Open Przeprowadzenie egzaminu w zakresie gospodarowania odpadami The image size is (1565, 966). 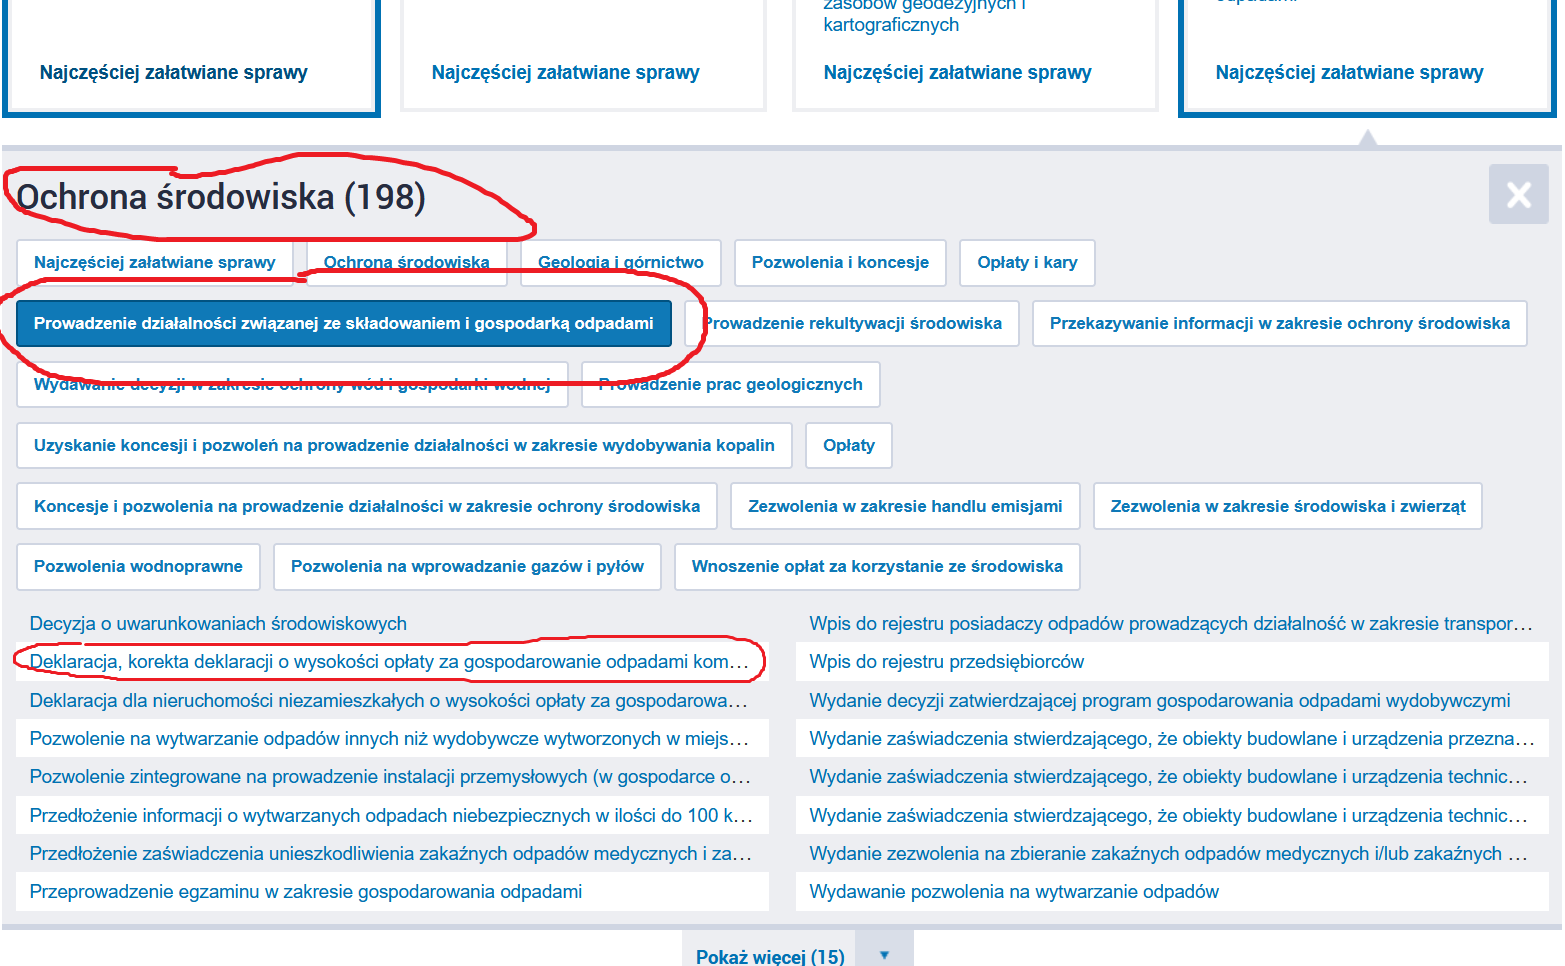pyautogui.click(x=306, y=892)
